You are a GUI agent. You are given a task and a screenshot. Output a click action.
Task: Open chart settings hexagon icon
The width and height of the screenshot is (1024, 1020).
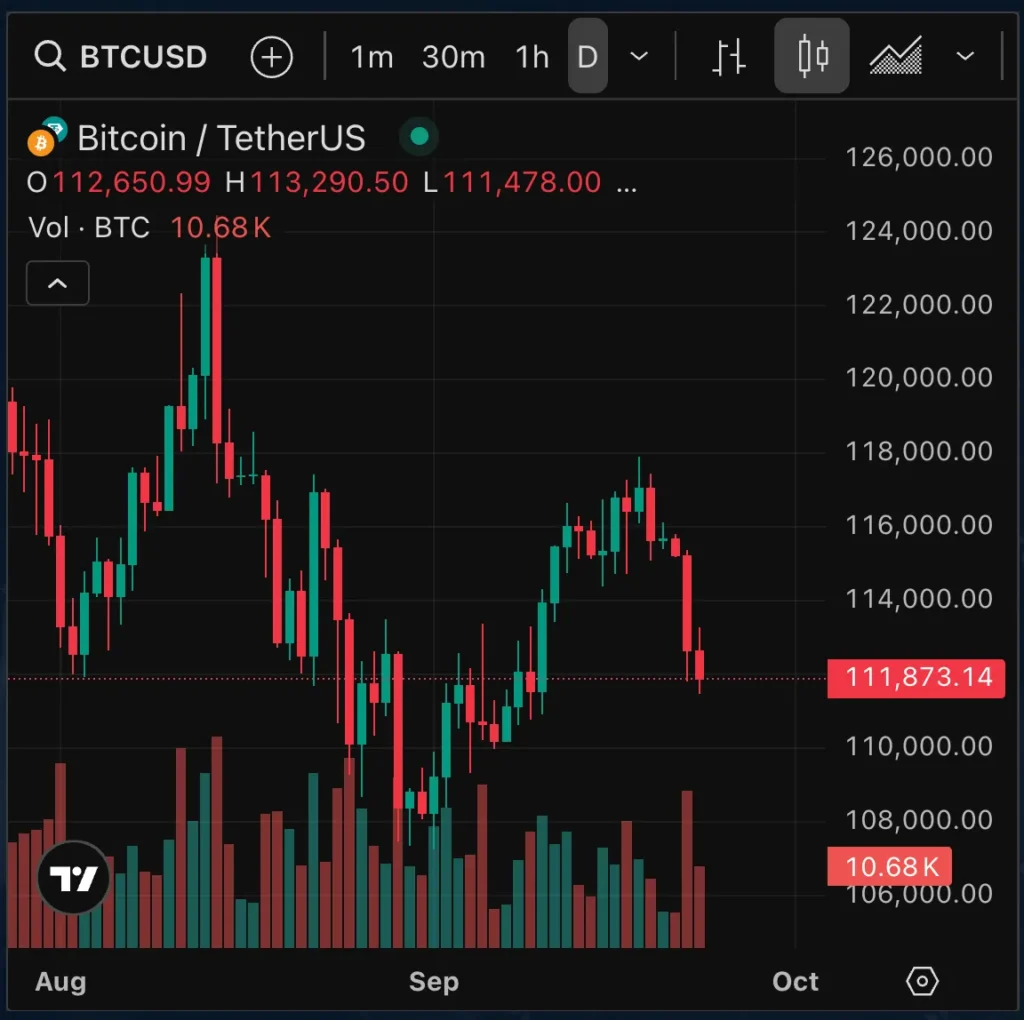[x=922, y=981]
